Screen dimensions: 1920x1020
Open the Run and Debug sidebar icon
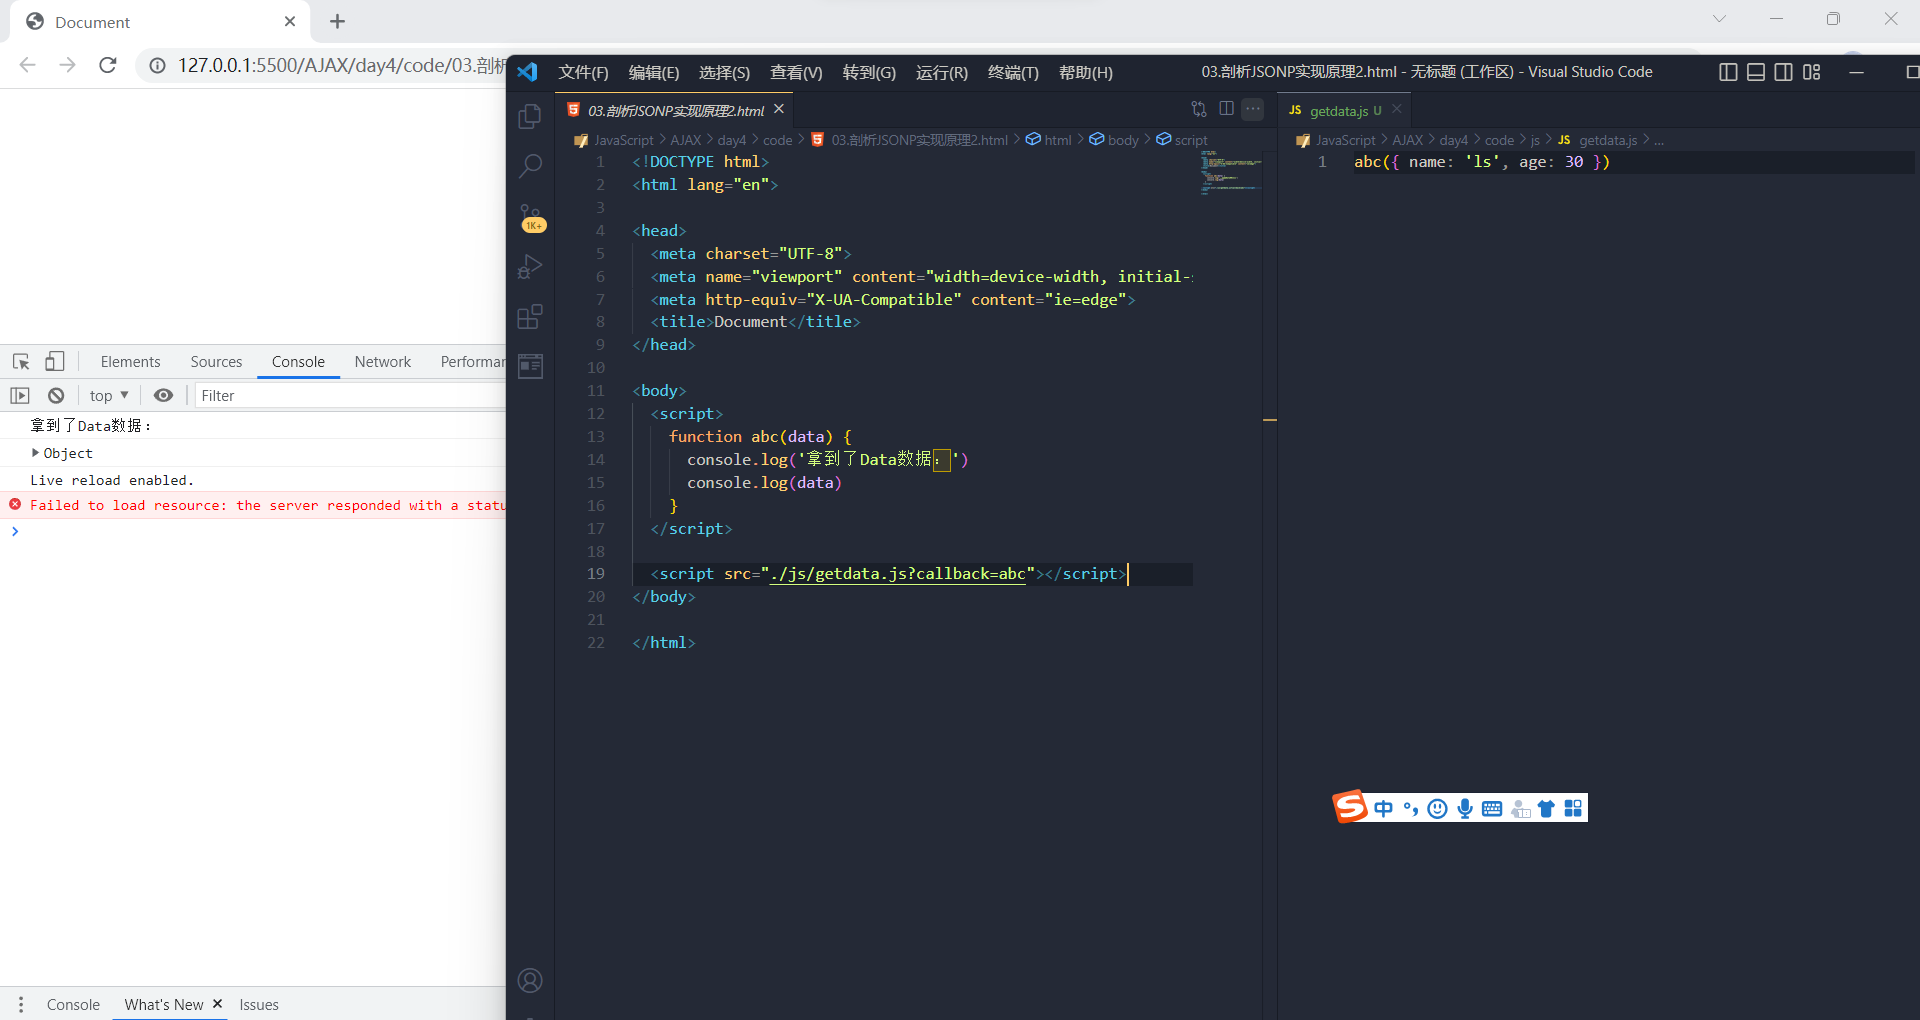click(529, 266)
